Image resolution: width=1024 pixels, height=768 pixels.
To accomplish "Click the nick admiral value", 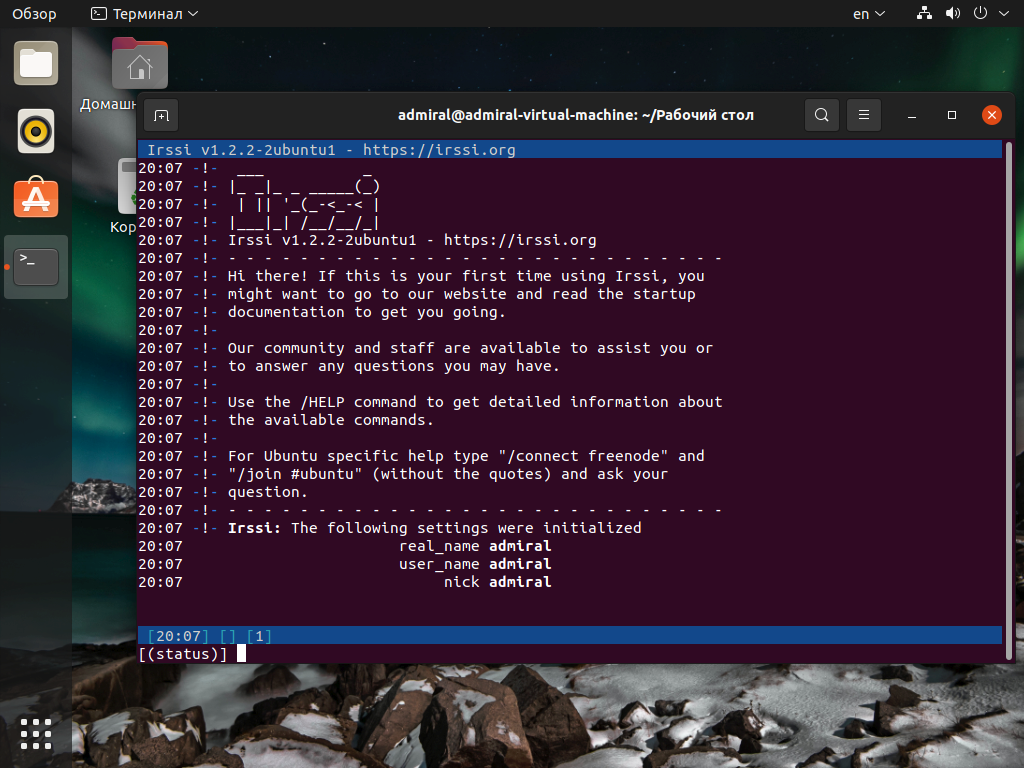I will click(x=520, y=582).
